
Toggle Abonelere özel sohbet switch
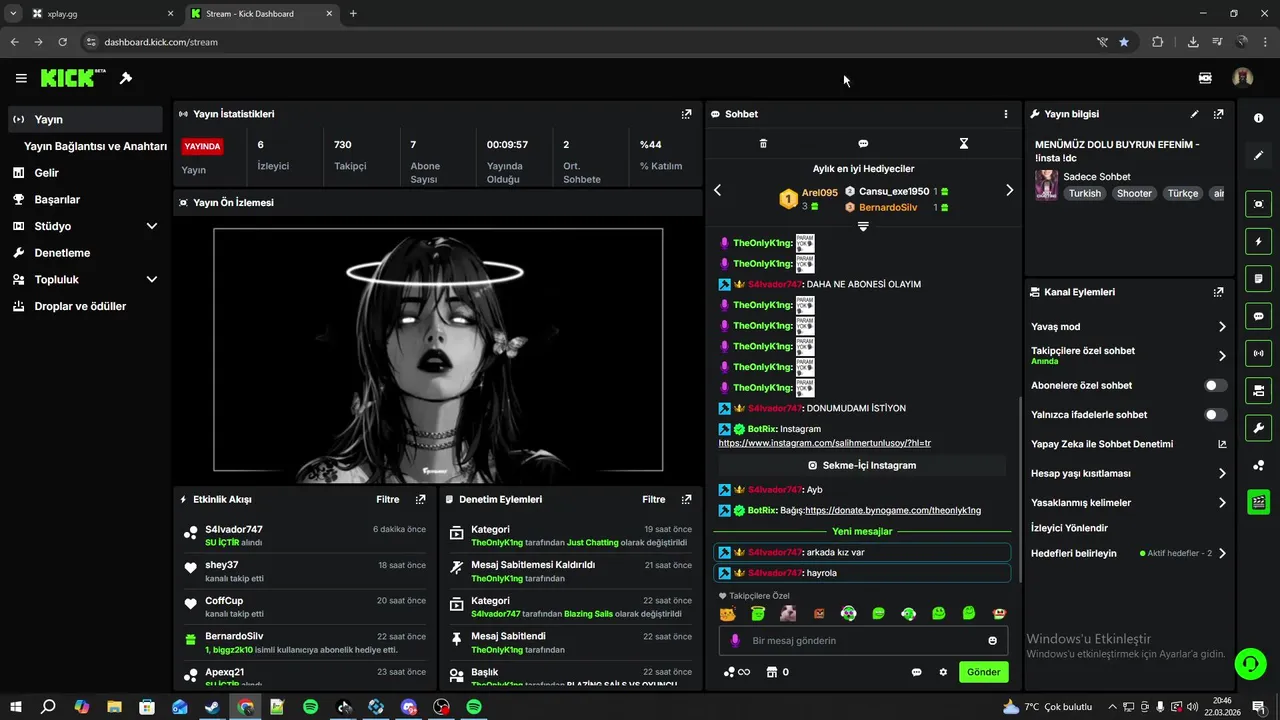(1215, 385)
